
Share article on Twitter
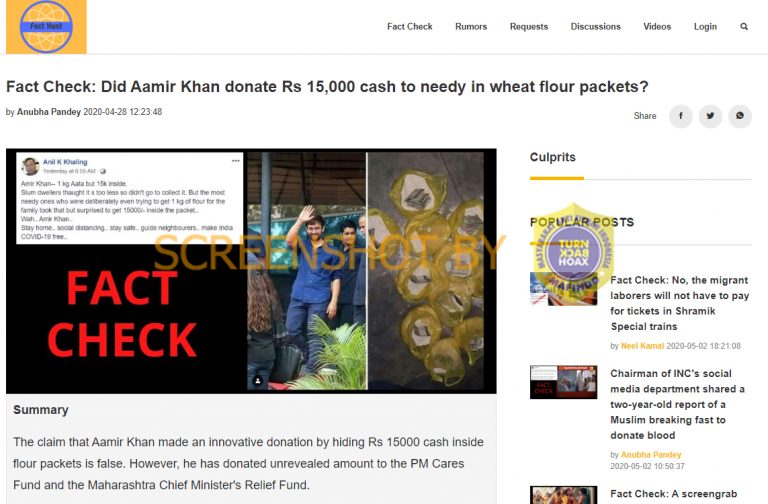click(710, 116)
